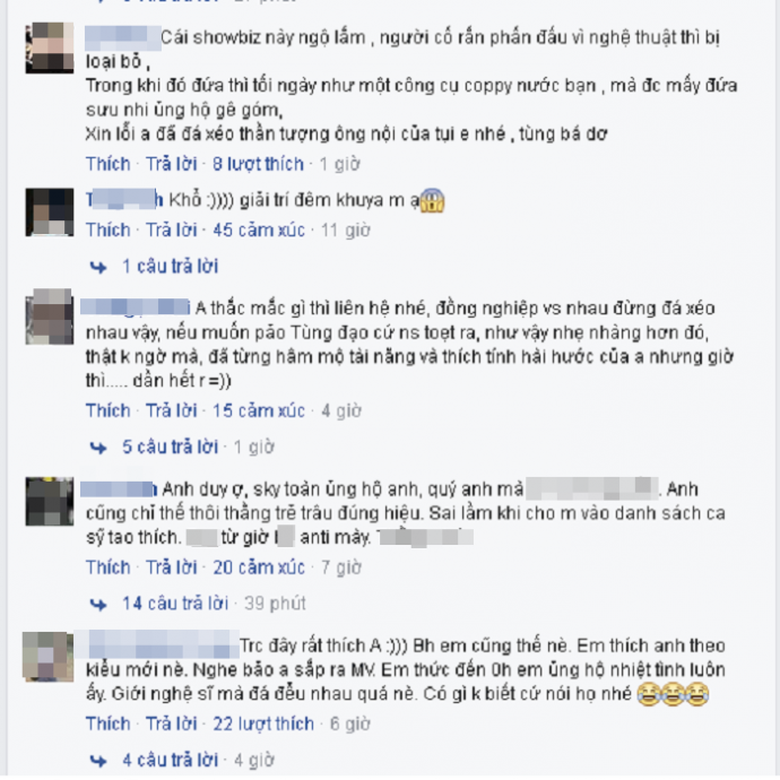The height and width of the screenshot is (780, 780).
Task: Reply to the comment with '45 cảm xúc'
Action: [171, 230]
